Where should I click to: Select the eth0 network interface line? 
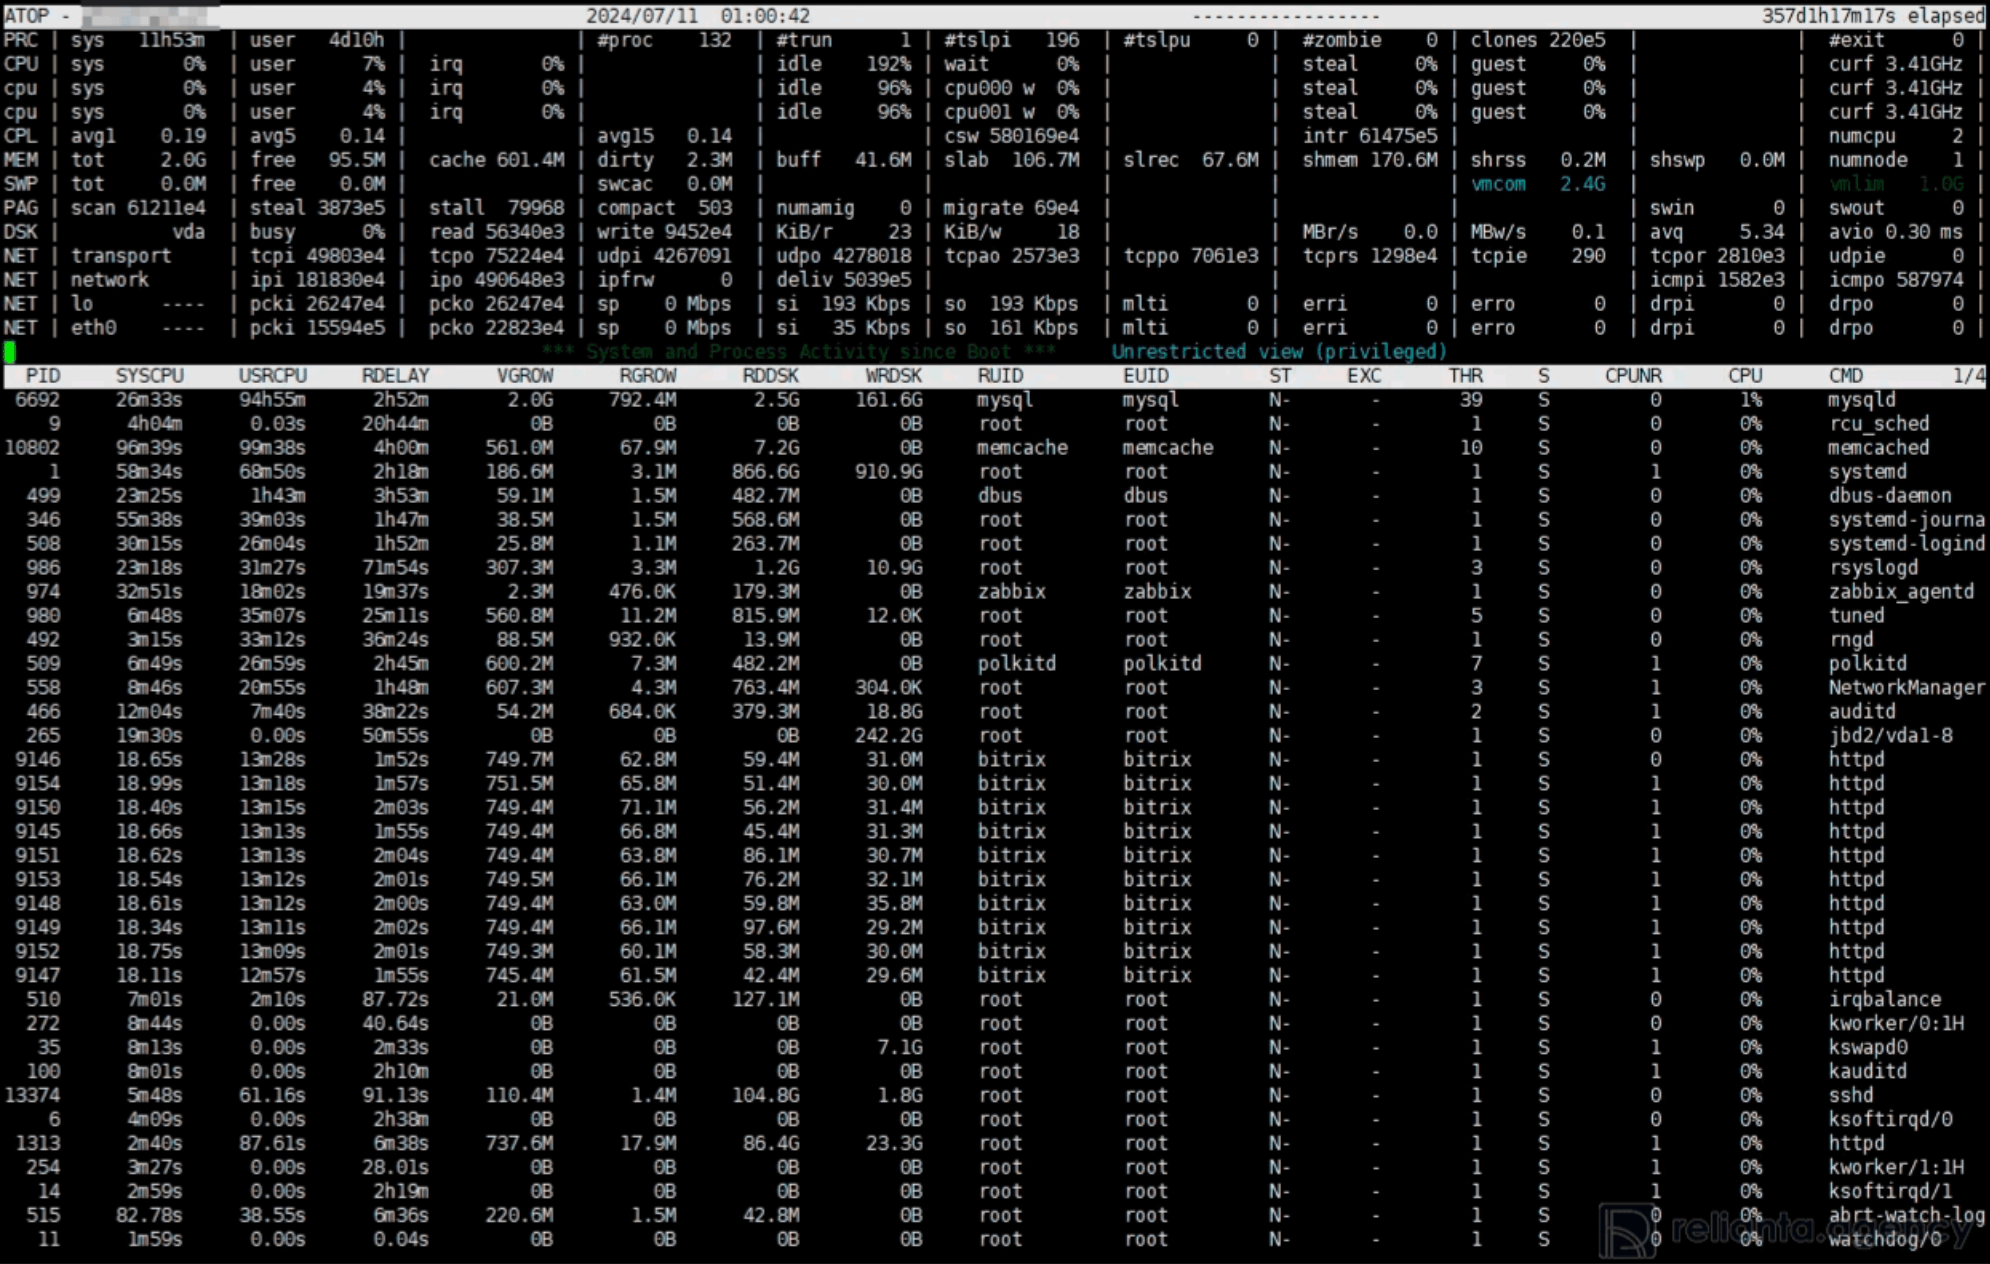click(94, 328)
